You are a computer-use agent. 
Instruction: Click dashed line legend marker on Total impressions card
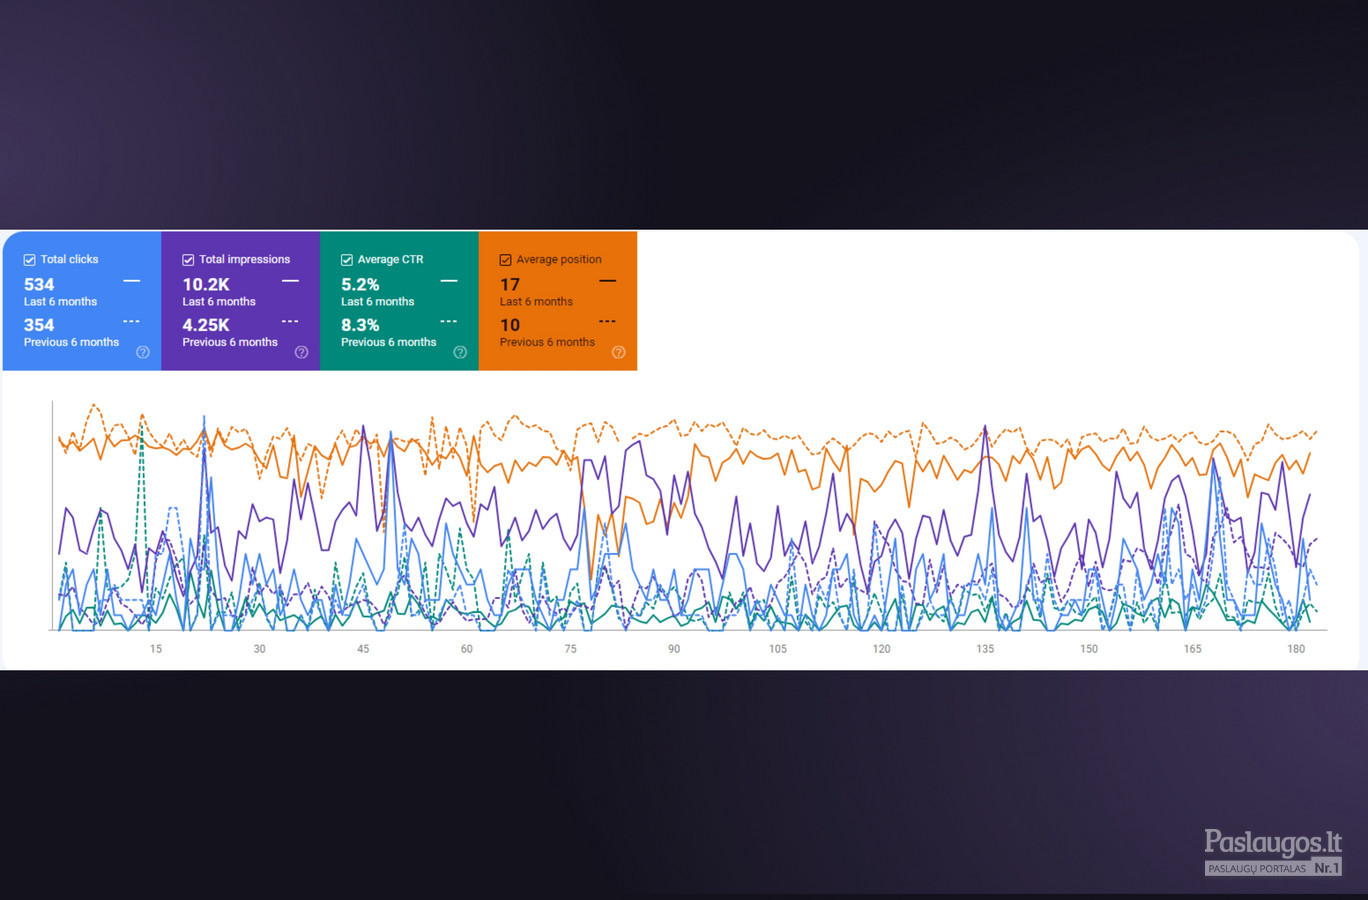(290, 321)
